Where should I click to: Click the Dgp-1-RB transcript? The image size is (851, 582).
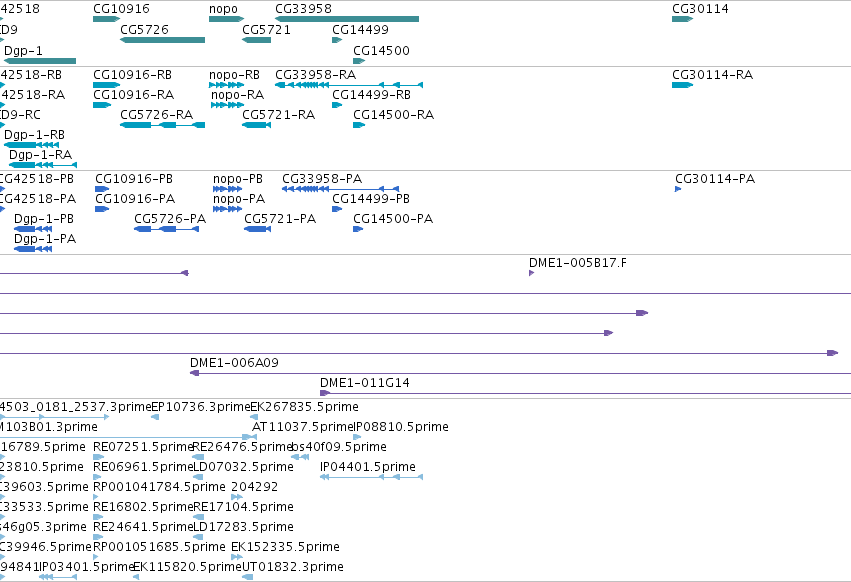31,145
